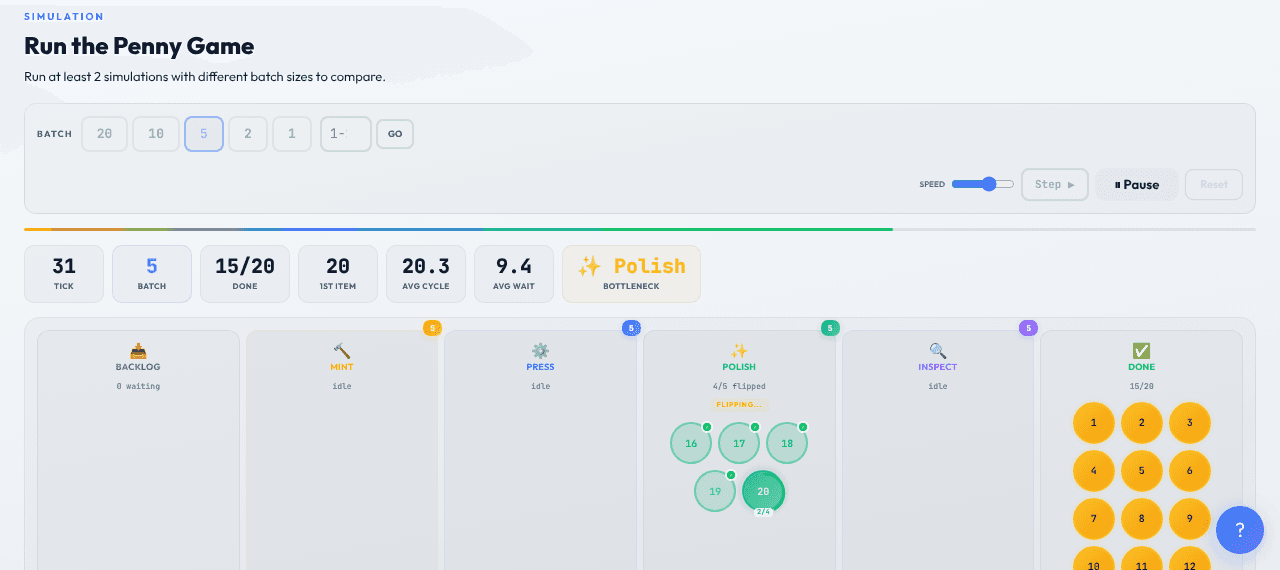Click the 15/20 text in Done column
The width and height of the screenshot is (1280, 570).
coord(1141,386)
